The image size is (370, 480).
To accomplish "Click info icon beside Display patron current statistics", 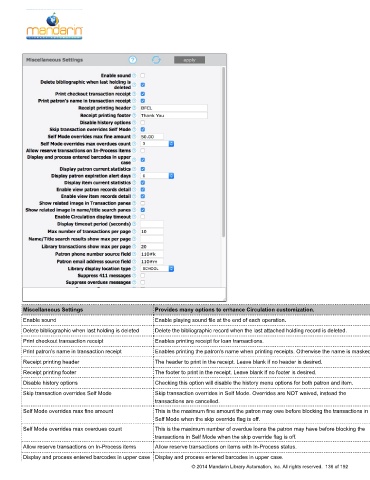I will pos(134,169).
